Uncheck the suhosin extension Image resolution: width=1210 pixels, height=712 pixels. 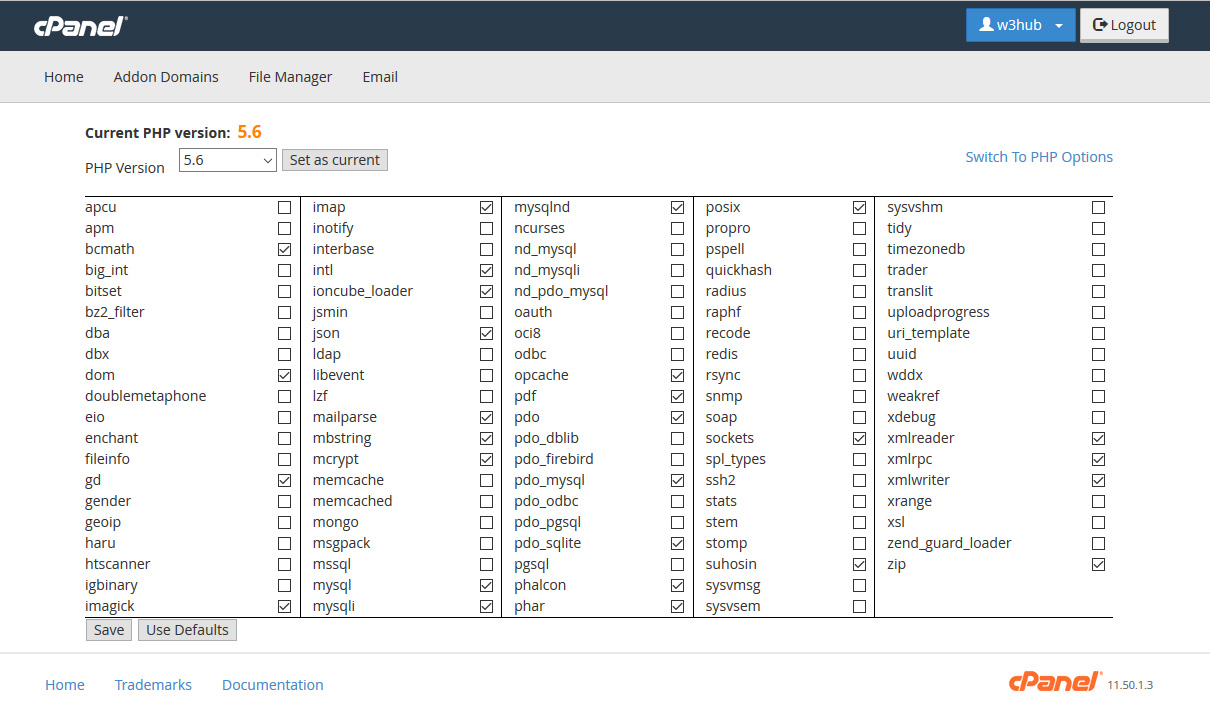[860, 564]
